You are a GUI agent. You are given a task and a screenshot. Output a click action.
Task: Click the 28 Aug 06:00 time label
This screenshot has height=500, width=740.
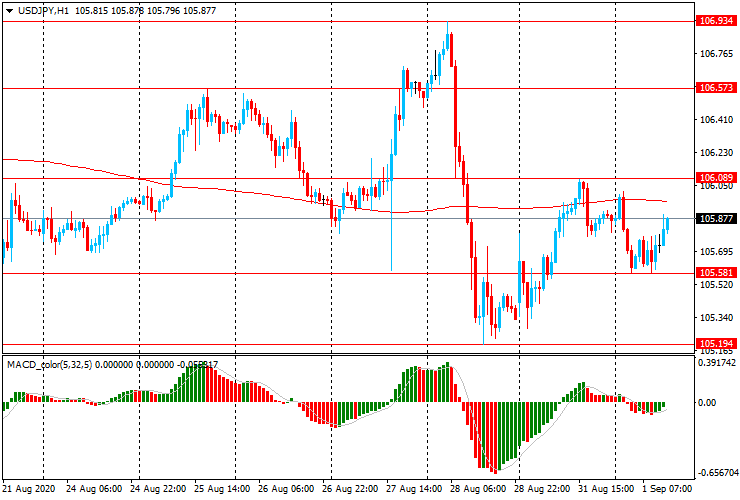[478, 488]
